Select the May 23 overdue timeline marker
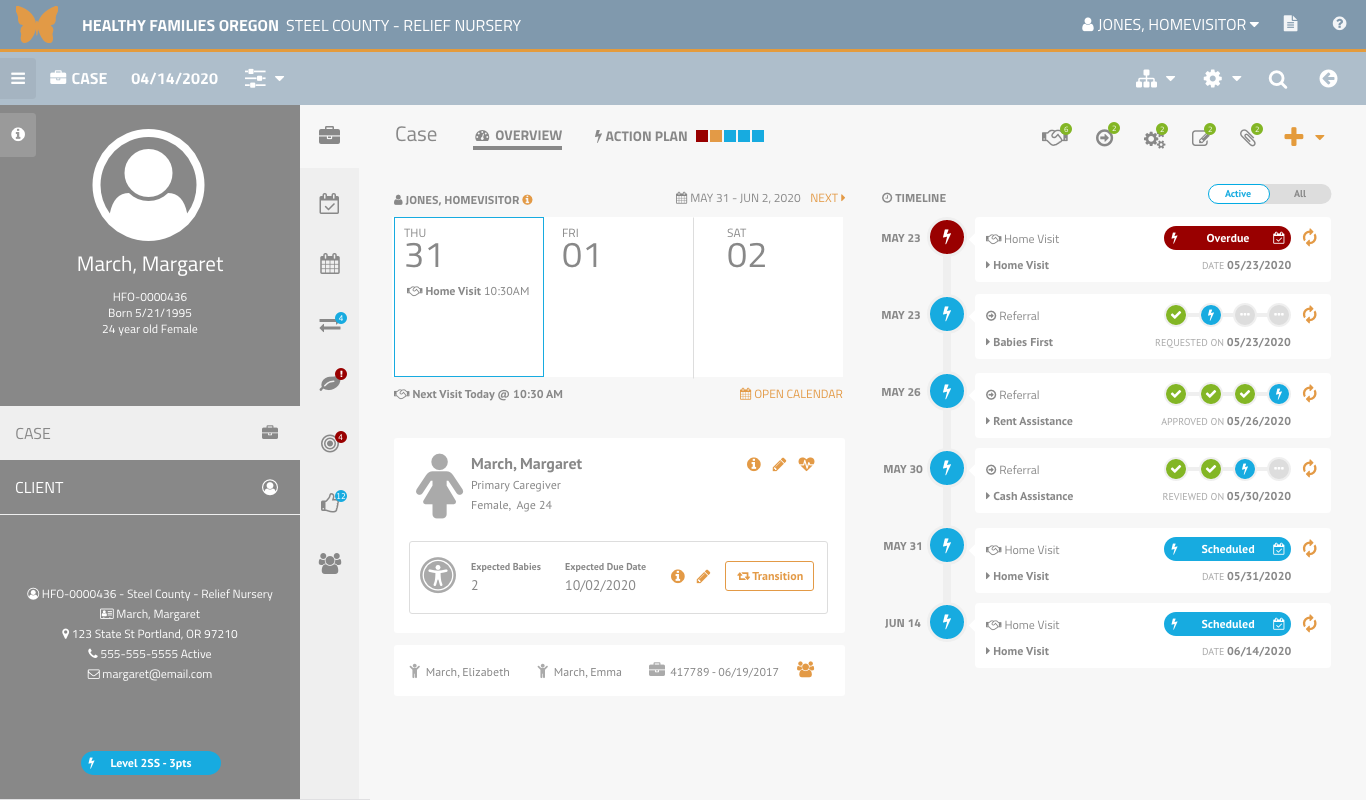Image resolution: width=1366 pixels, height=800 pixels. click(946, 238)
